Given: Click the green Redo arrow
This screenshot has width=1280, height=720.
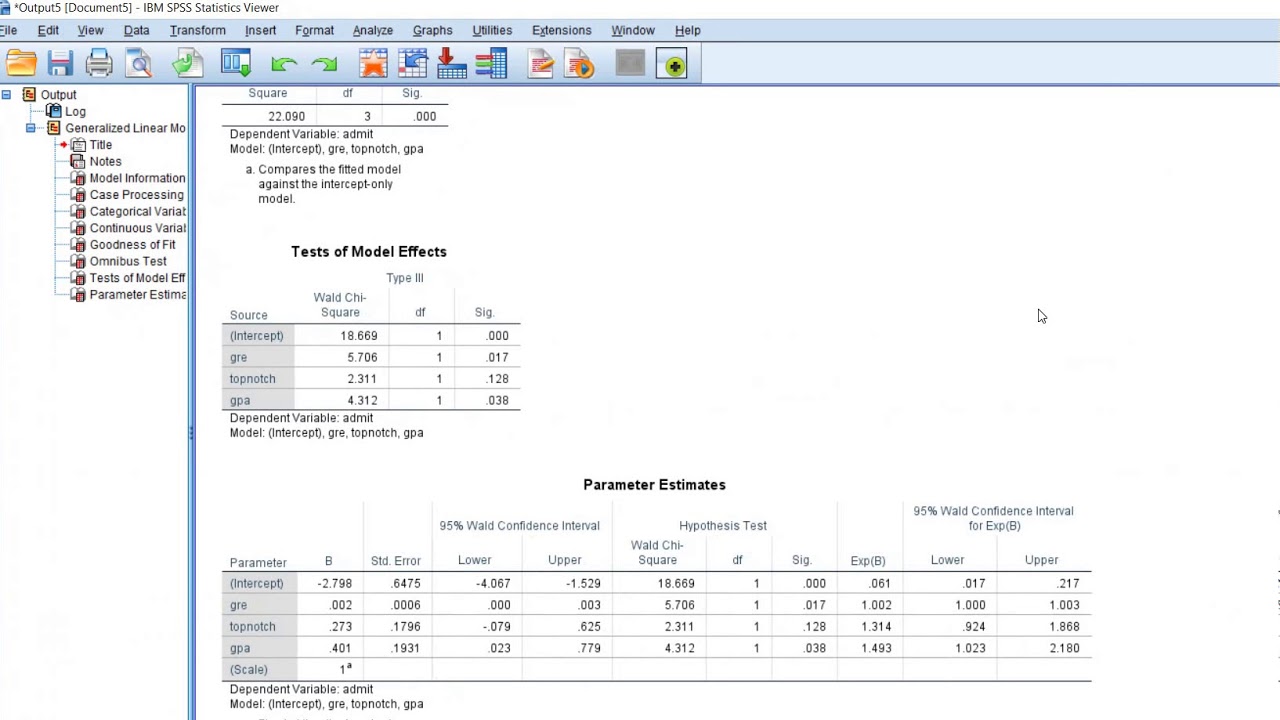Looking at the screenshot, I should 324,65.
